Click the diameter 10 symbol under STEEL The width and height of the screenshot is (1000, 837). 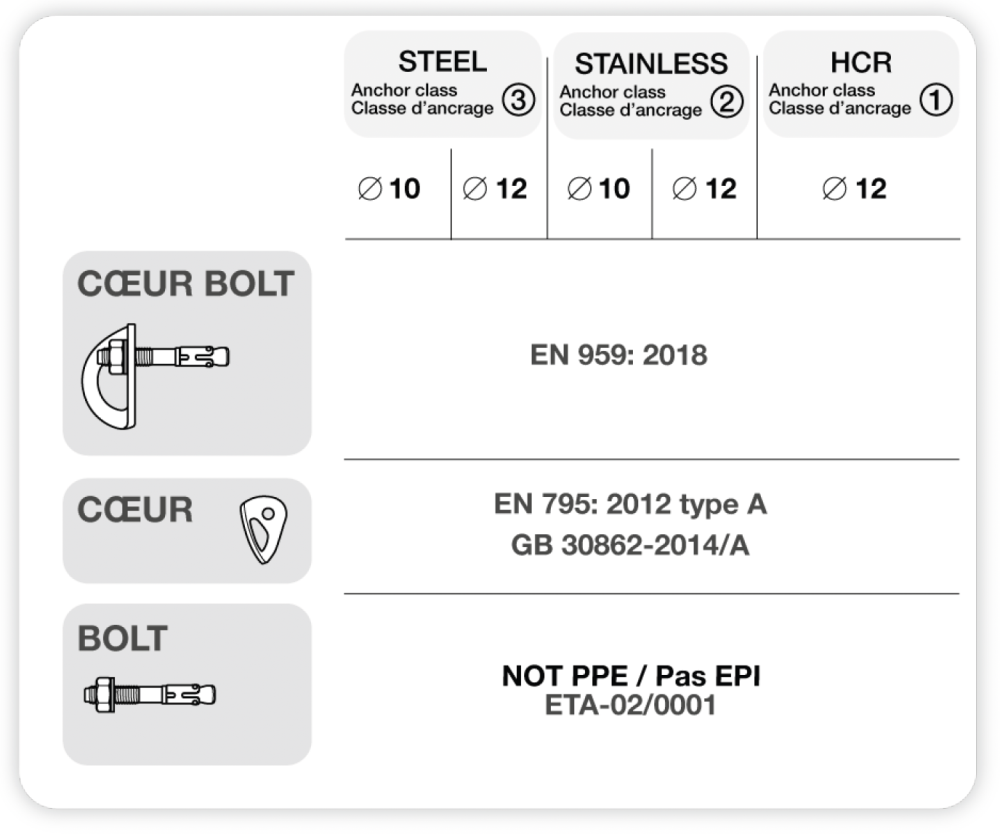[370, 189]
